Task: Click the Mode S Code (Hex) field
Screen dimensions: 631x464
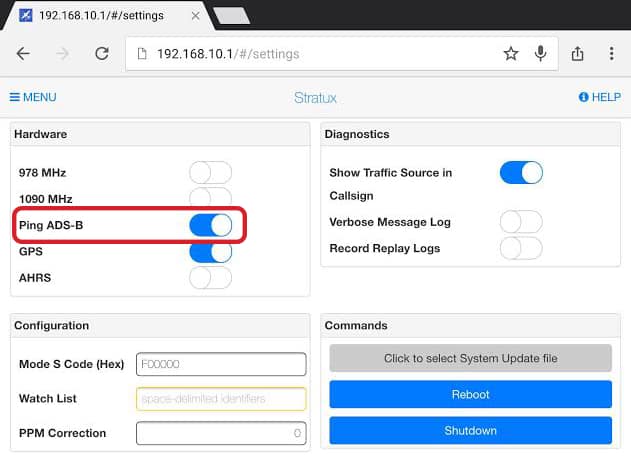Action: tap(221, 364)
